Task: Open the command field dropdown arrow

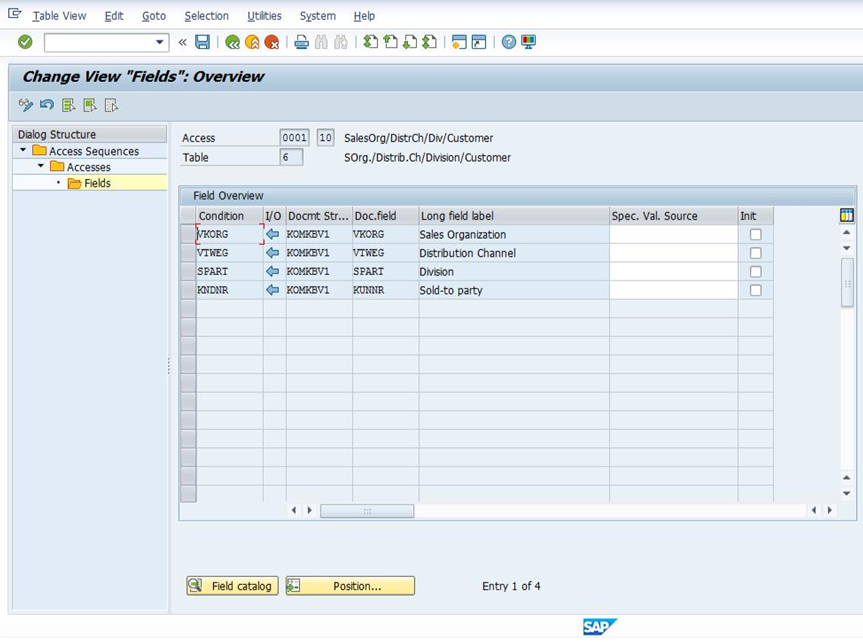Action: point(159,42)
